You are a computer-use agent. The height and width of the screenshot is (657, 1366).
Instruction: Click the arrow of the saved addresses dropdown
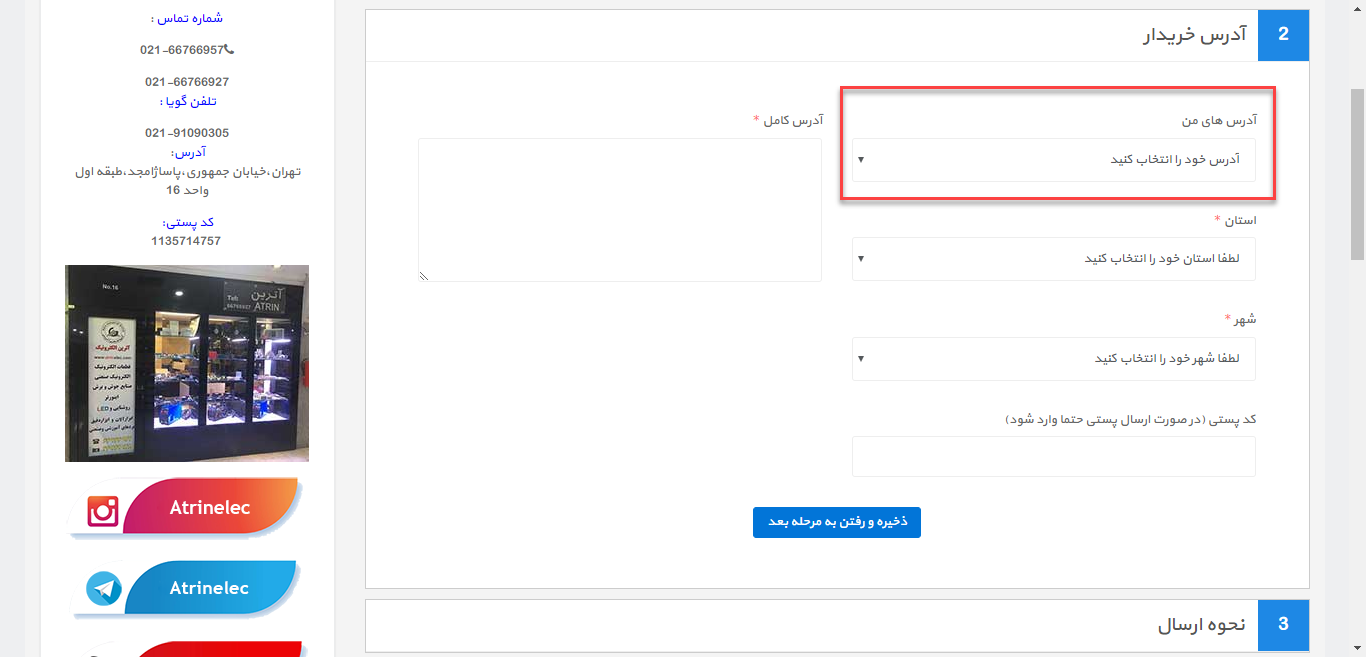[x=862, y=160]
